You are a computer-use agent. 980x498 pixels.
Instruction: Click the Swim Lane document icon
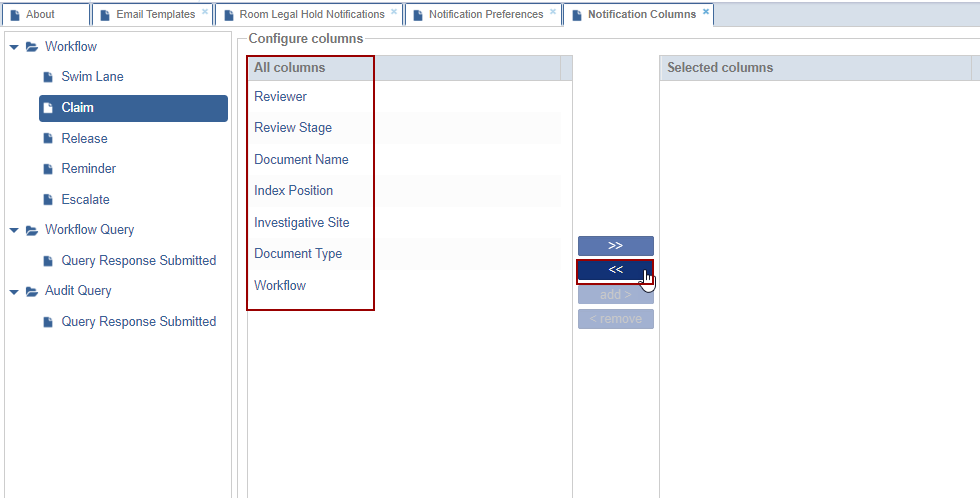coord(48,77)
